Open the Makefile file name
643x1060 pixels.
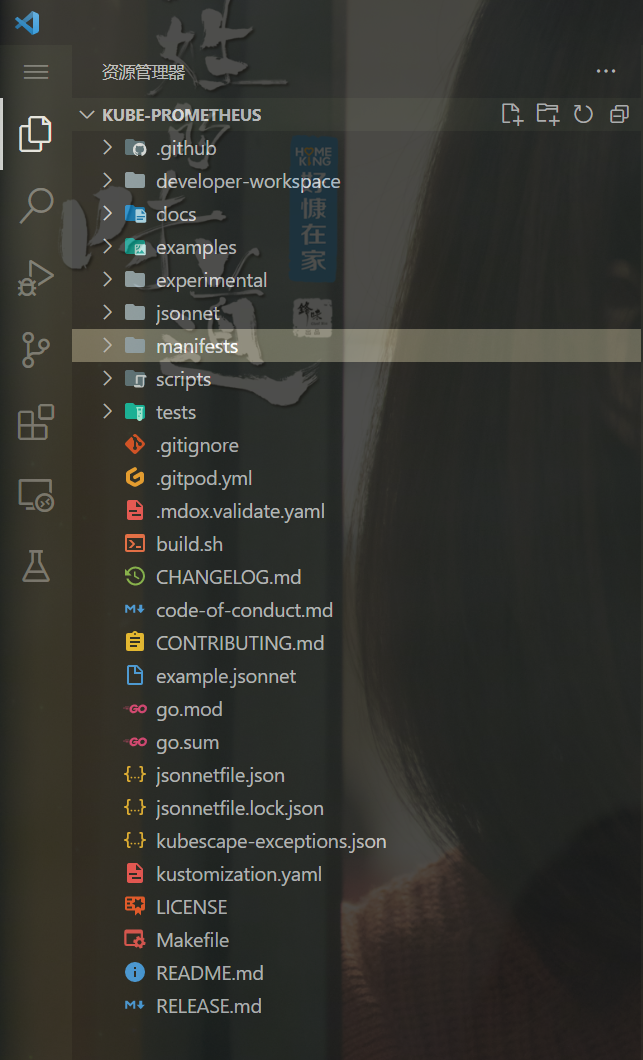[x=192, y=940]
